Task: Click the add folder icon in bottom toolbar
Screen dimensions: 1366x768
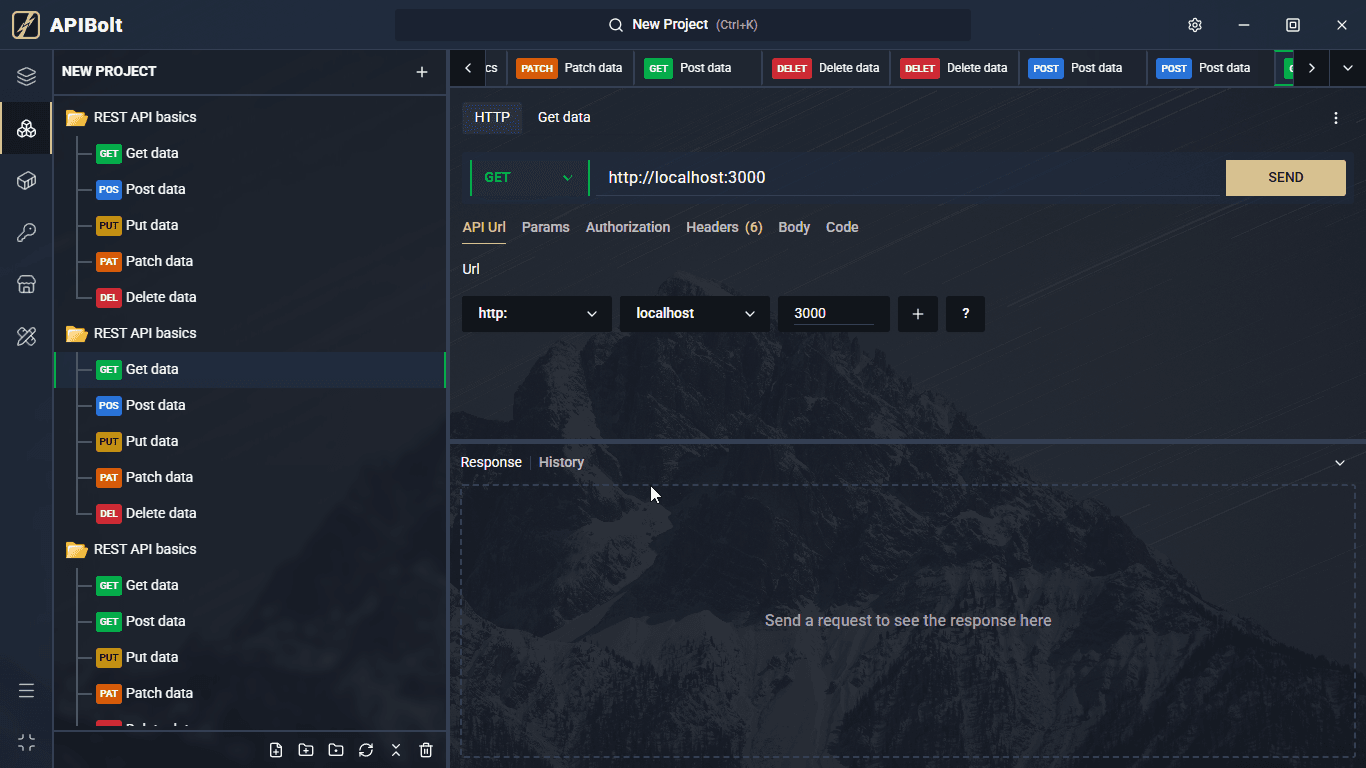Action: 306,750
